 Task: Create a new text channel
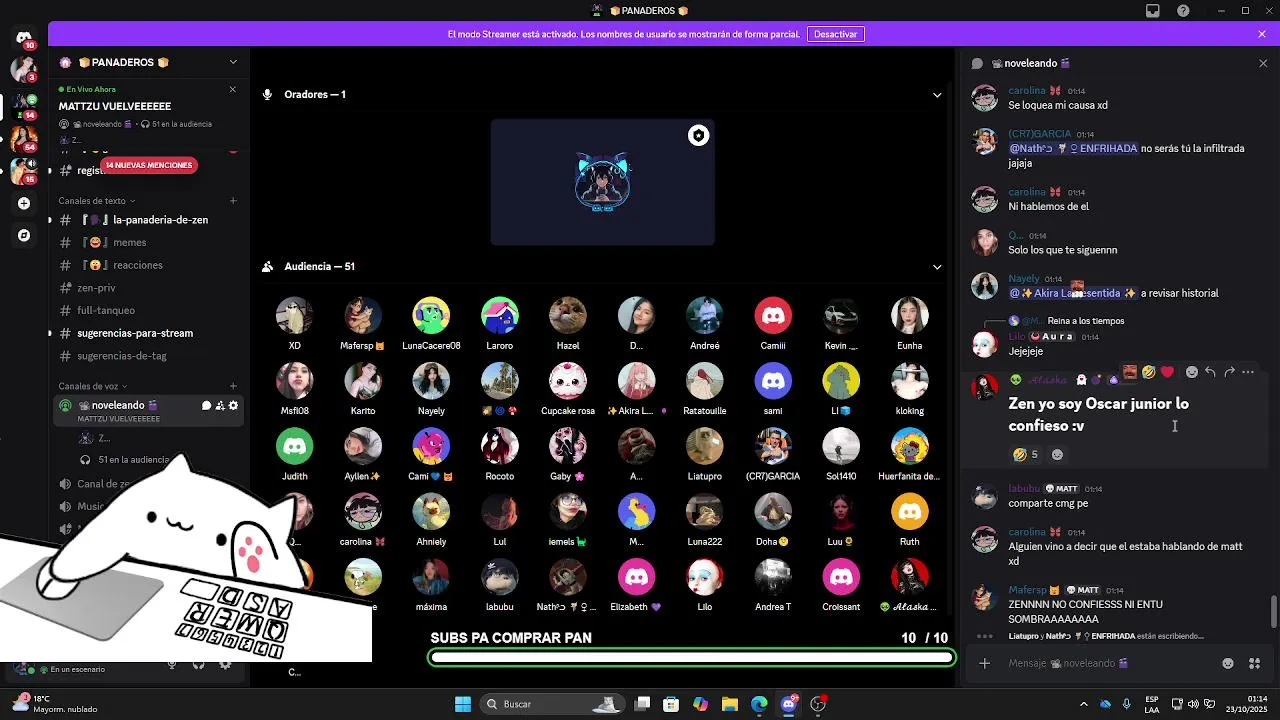[x=233, y=201]
